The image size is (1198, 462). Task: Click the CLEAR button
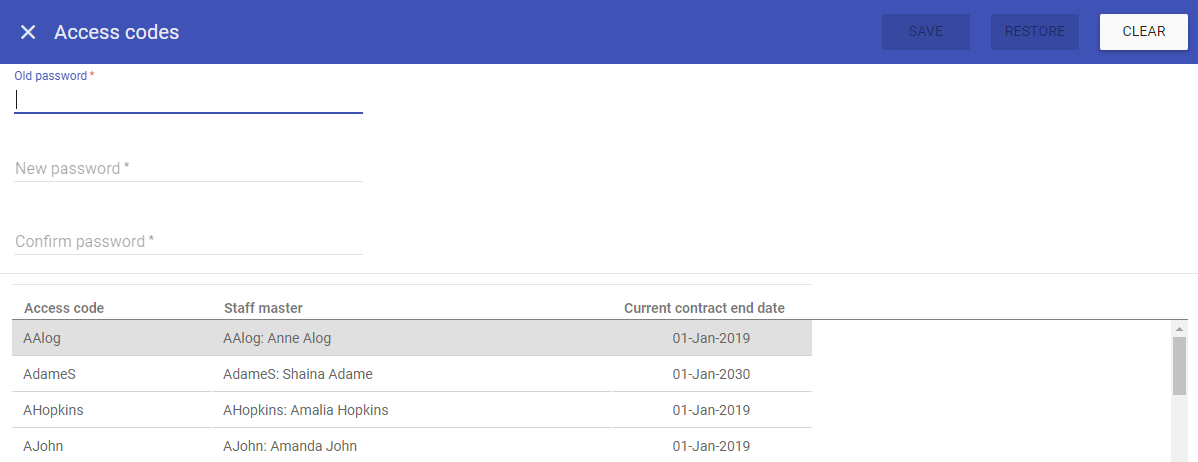1143,32
